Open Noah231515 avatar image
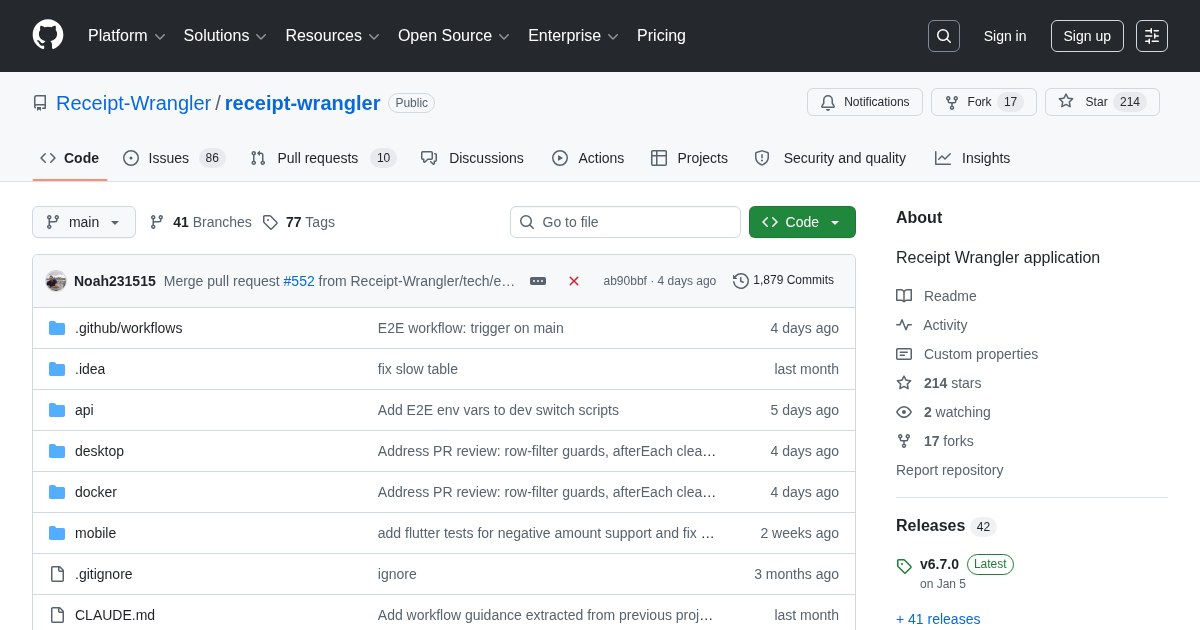 [56, 281]
